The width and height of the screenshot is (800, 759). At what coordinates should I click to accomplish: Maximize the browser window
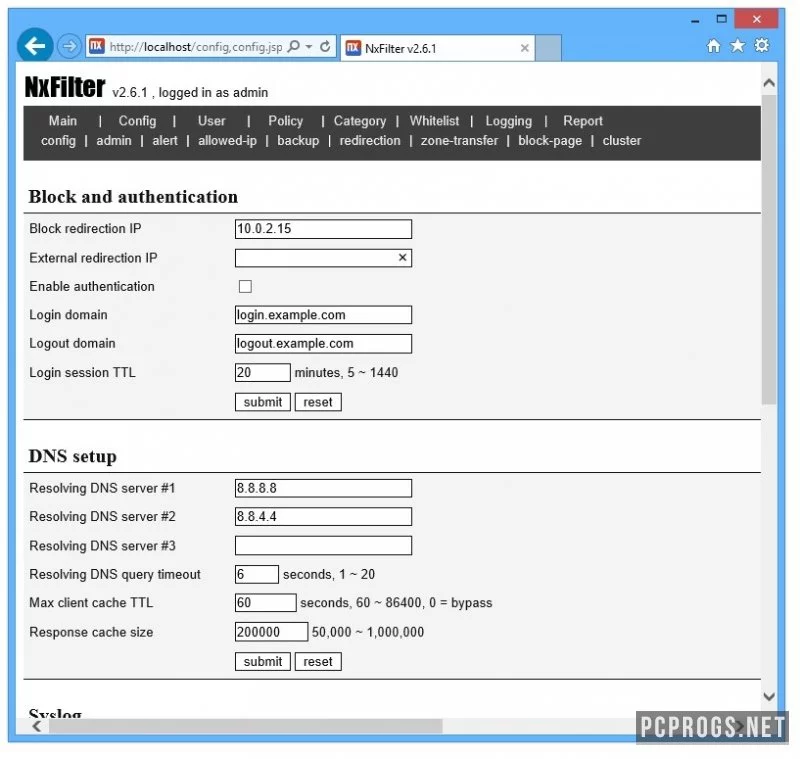[x=721, y=19]
